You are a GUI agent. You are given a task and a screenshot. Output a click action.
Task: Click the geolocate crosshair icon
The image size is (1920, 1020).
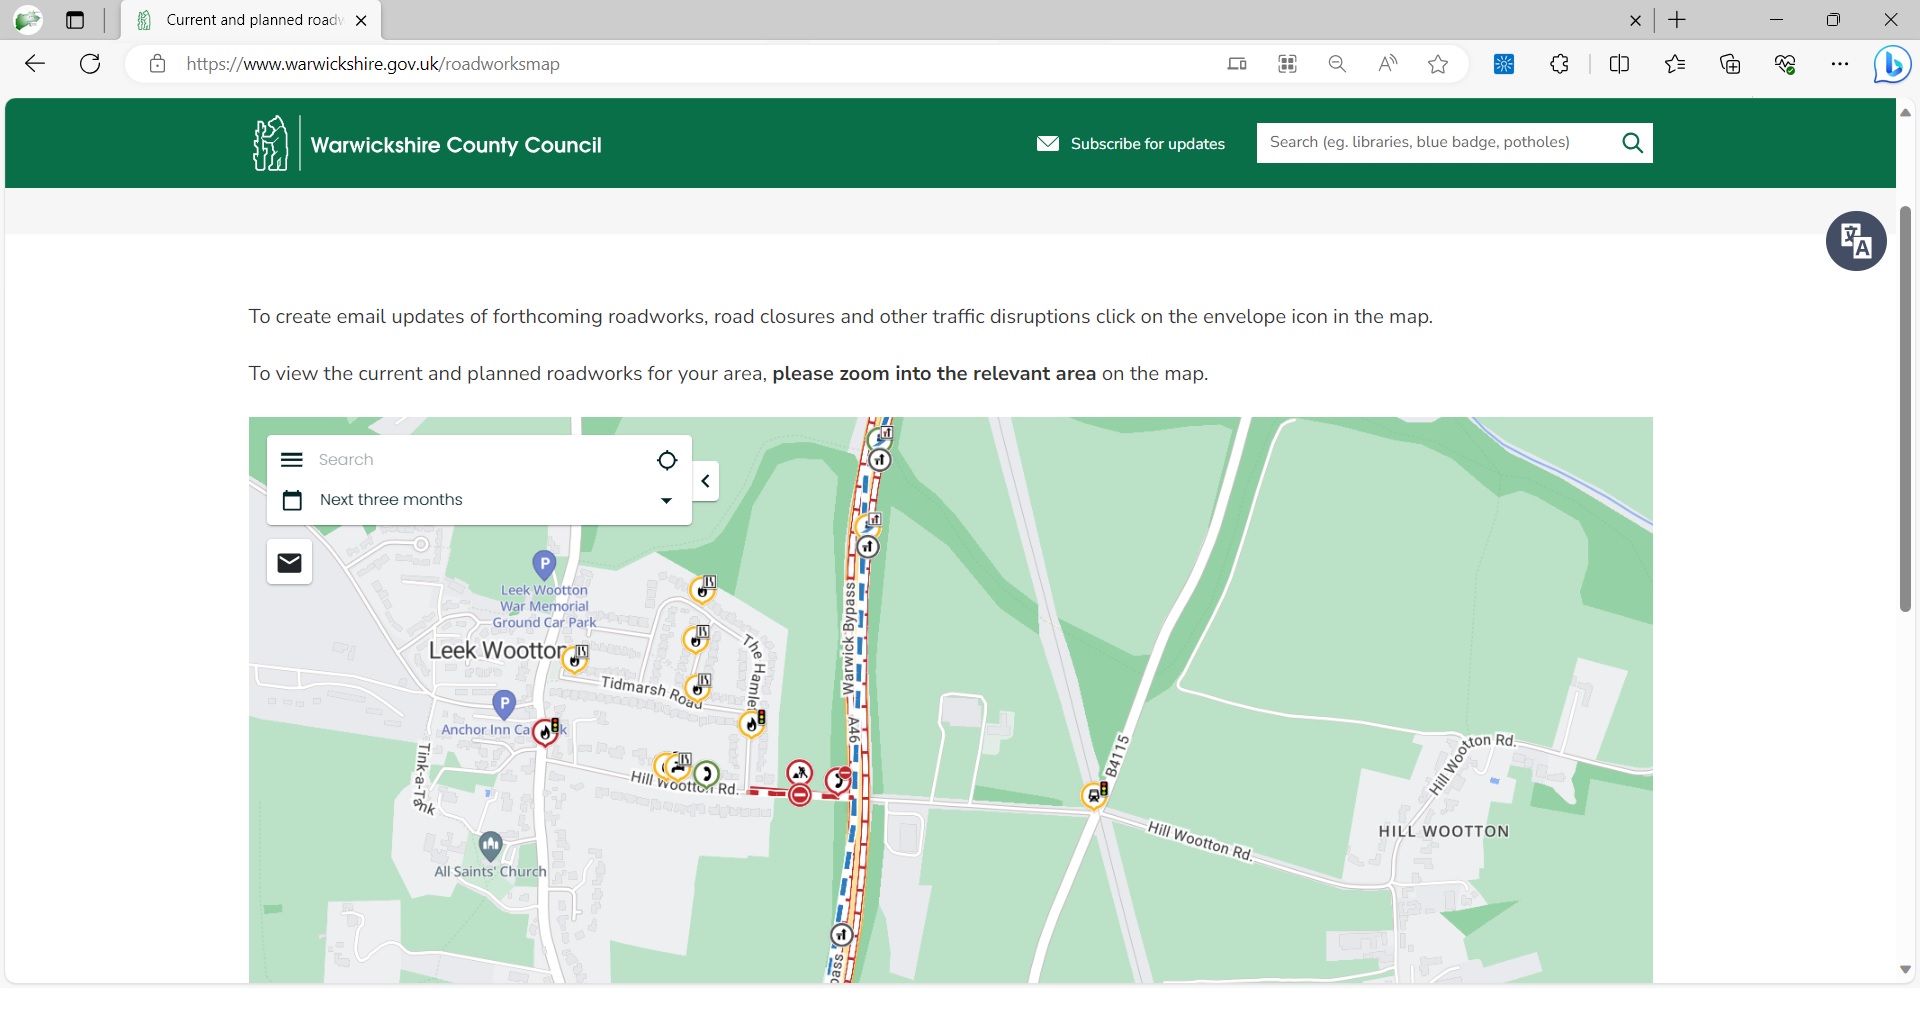[666, 460]
